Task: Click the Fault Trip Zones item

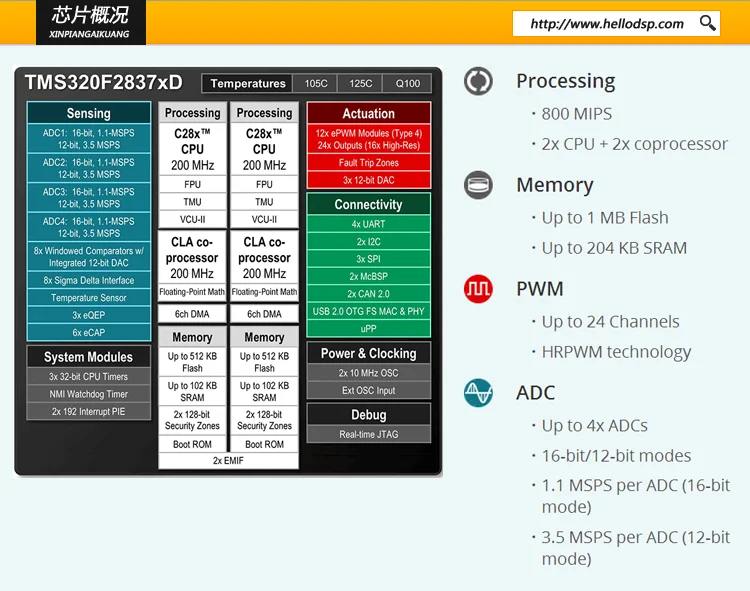Action: point(368,163)
